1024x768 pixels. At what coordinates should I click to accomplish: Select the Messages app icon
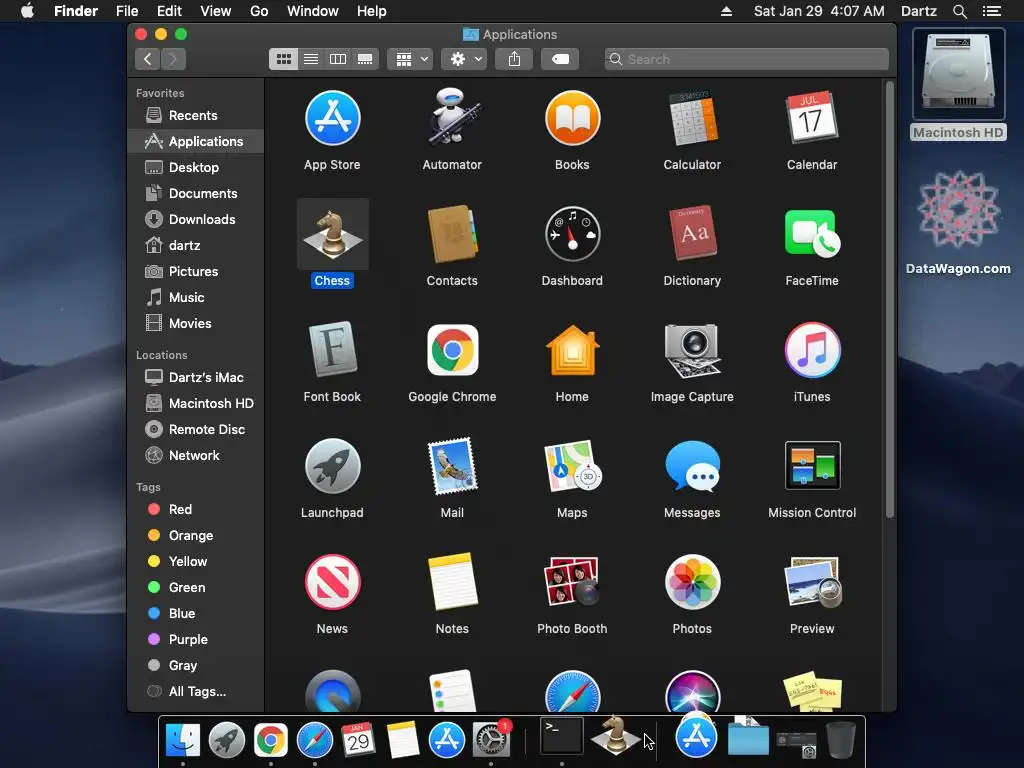coord(692,466)
